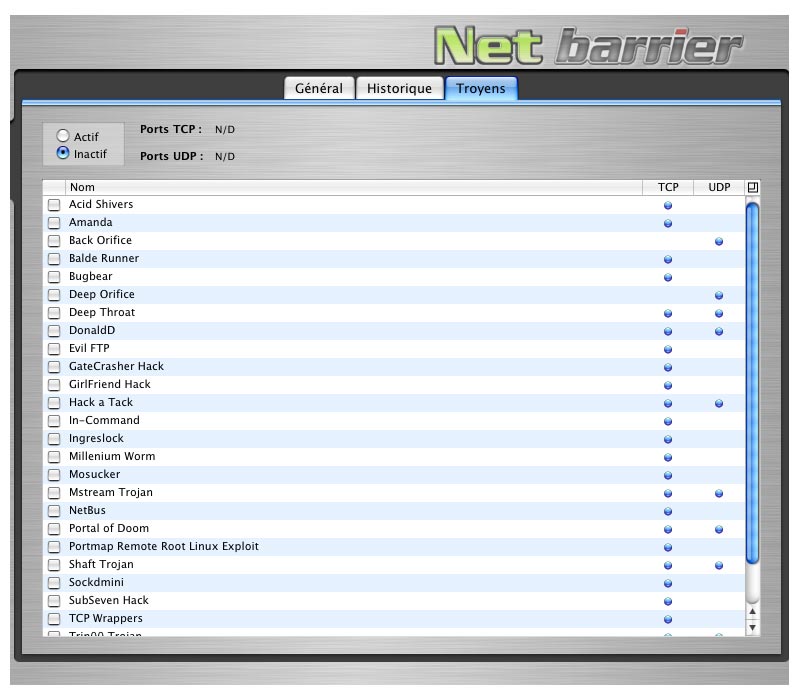Image resolution: width=800 pixels, height=700 pixels.
Task: Enable the Hack a Tack checkbox
Action: tap(54, 403)
